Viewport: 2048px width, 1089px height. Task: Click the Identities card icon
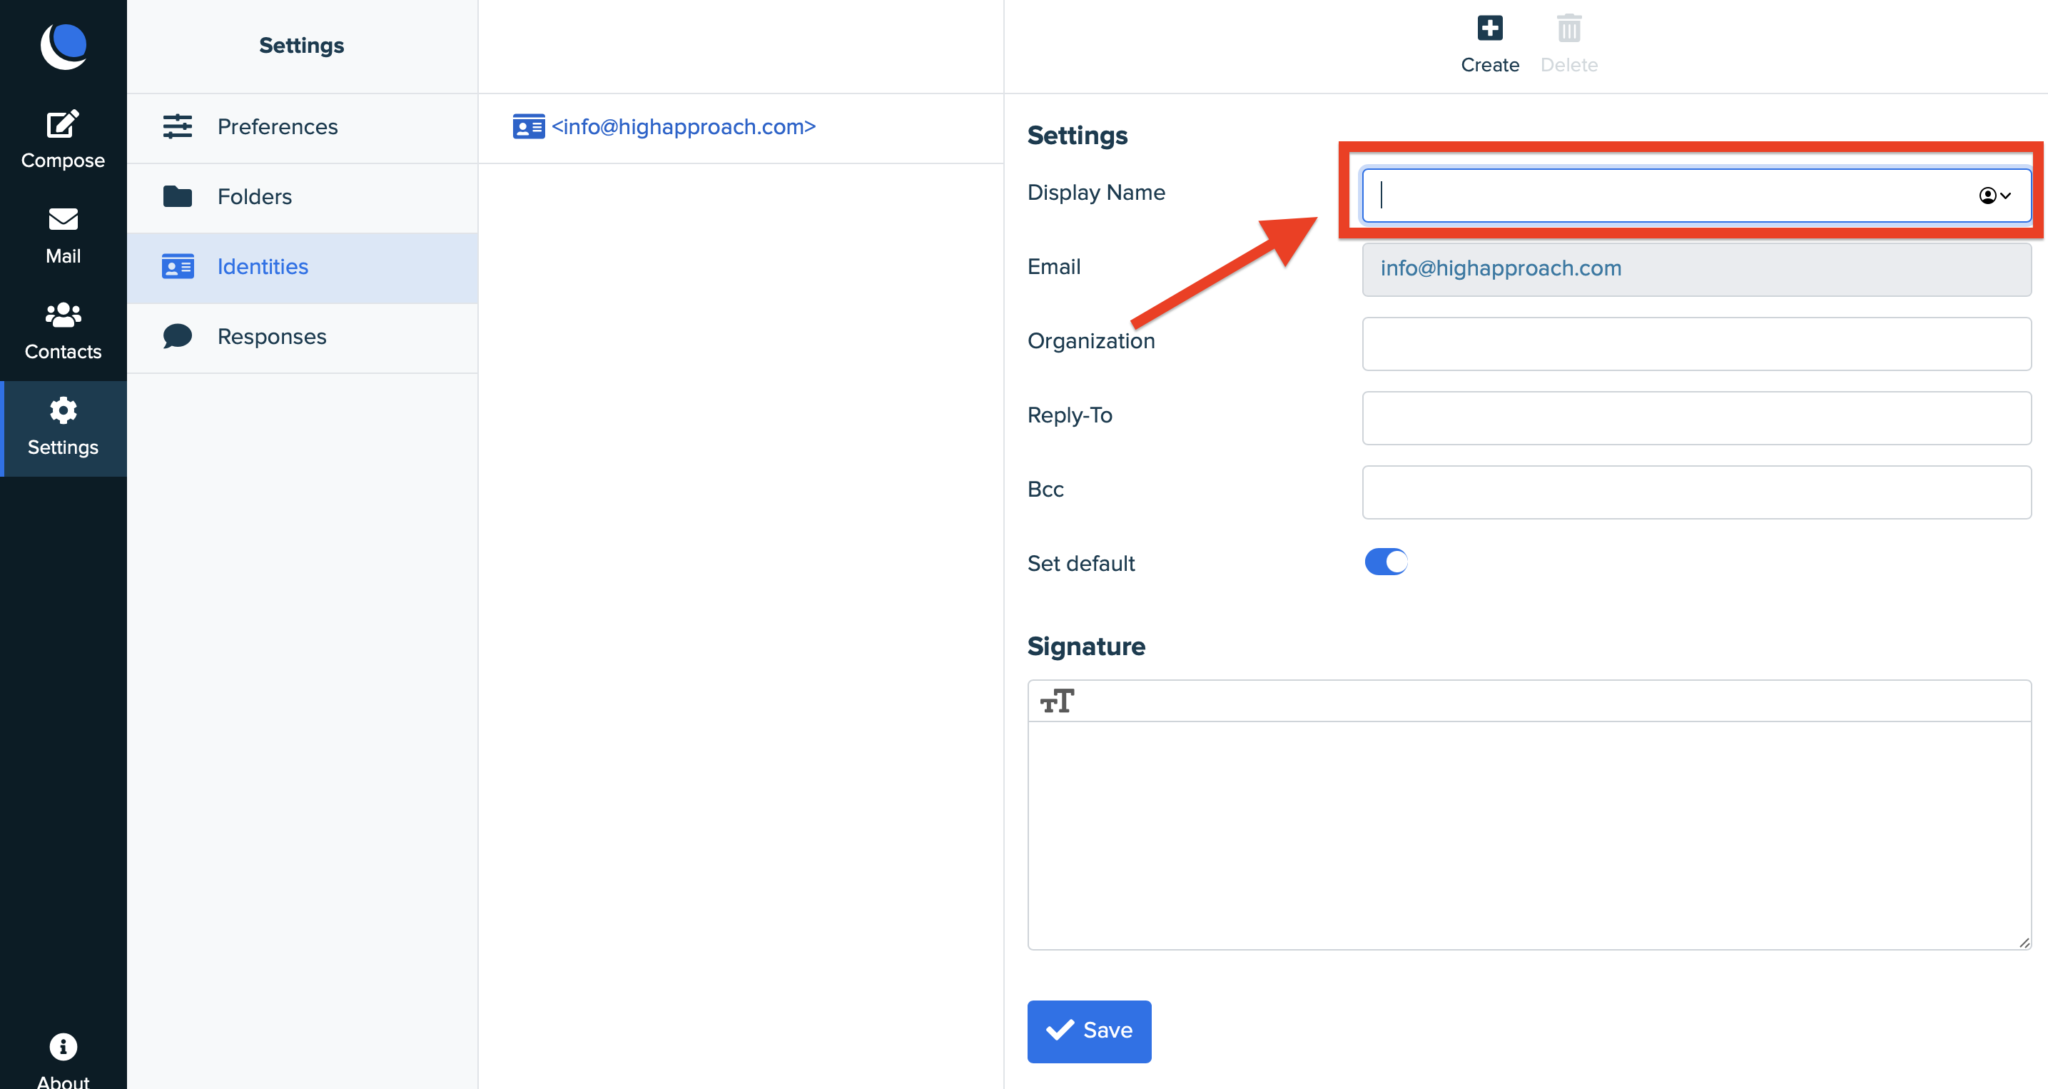[177, 267]
